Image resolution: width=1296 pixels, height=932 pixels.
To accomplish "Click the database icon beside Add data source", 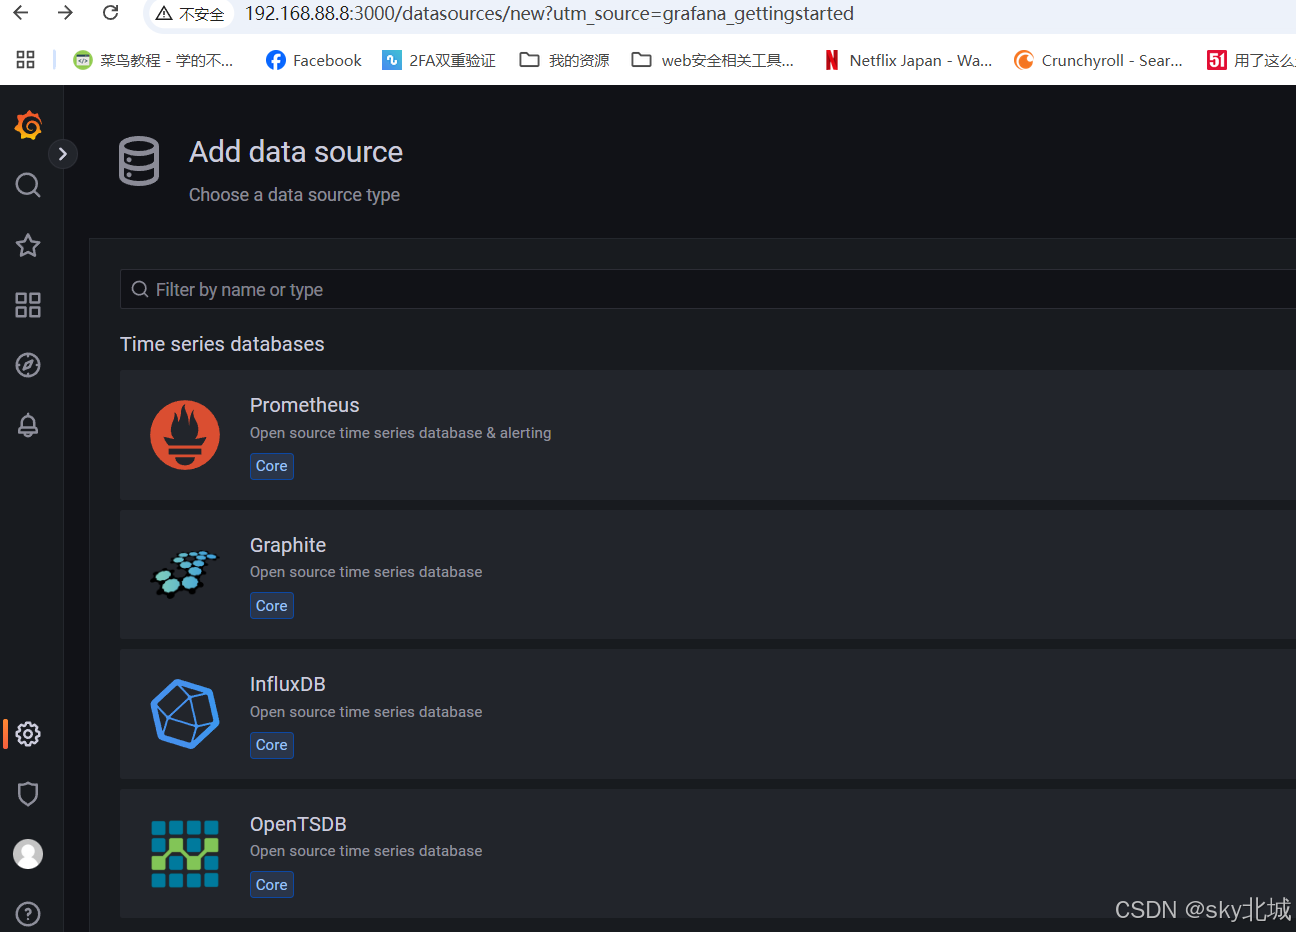I will pos(139,161).
